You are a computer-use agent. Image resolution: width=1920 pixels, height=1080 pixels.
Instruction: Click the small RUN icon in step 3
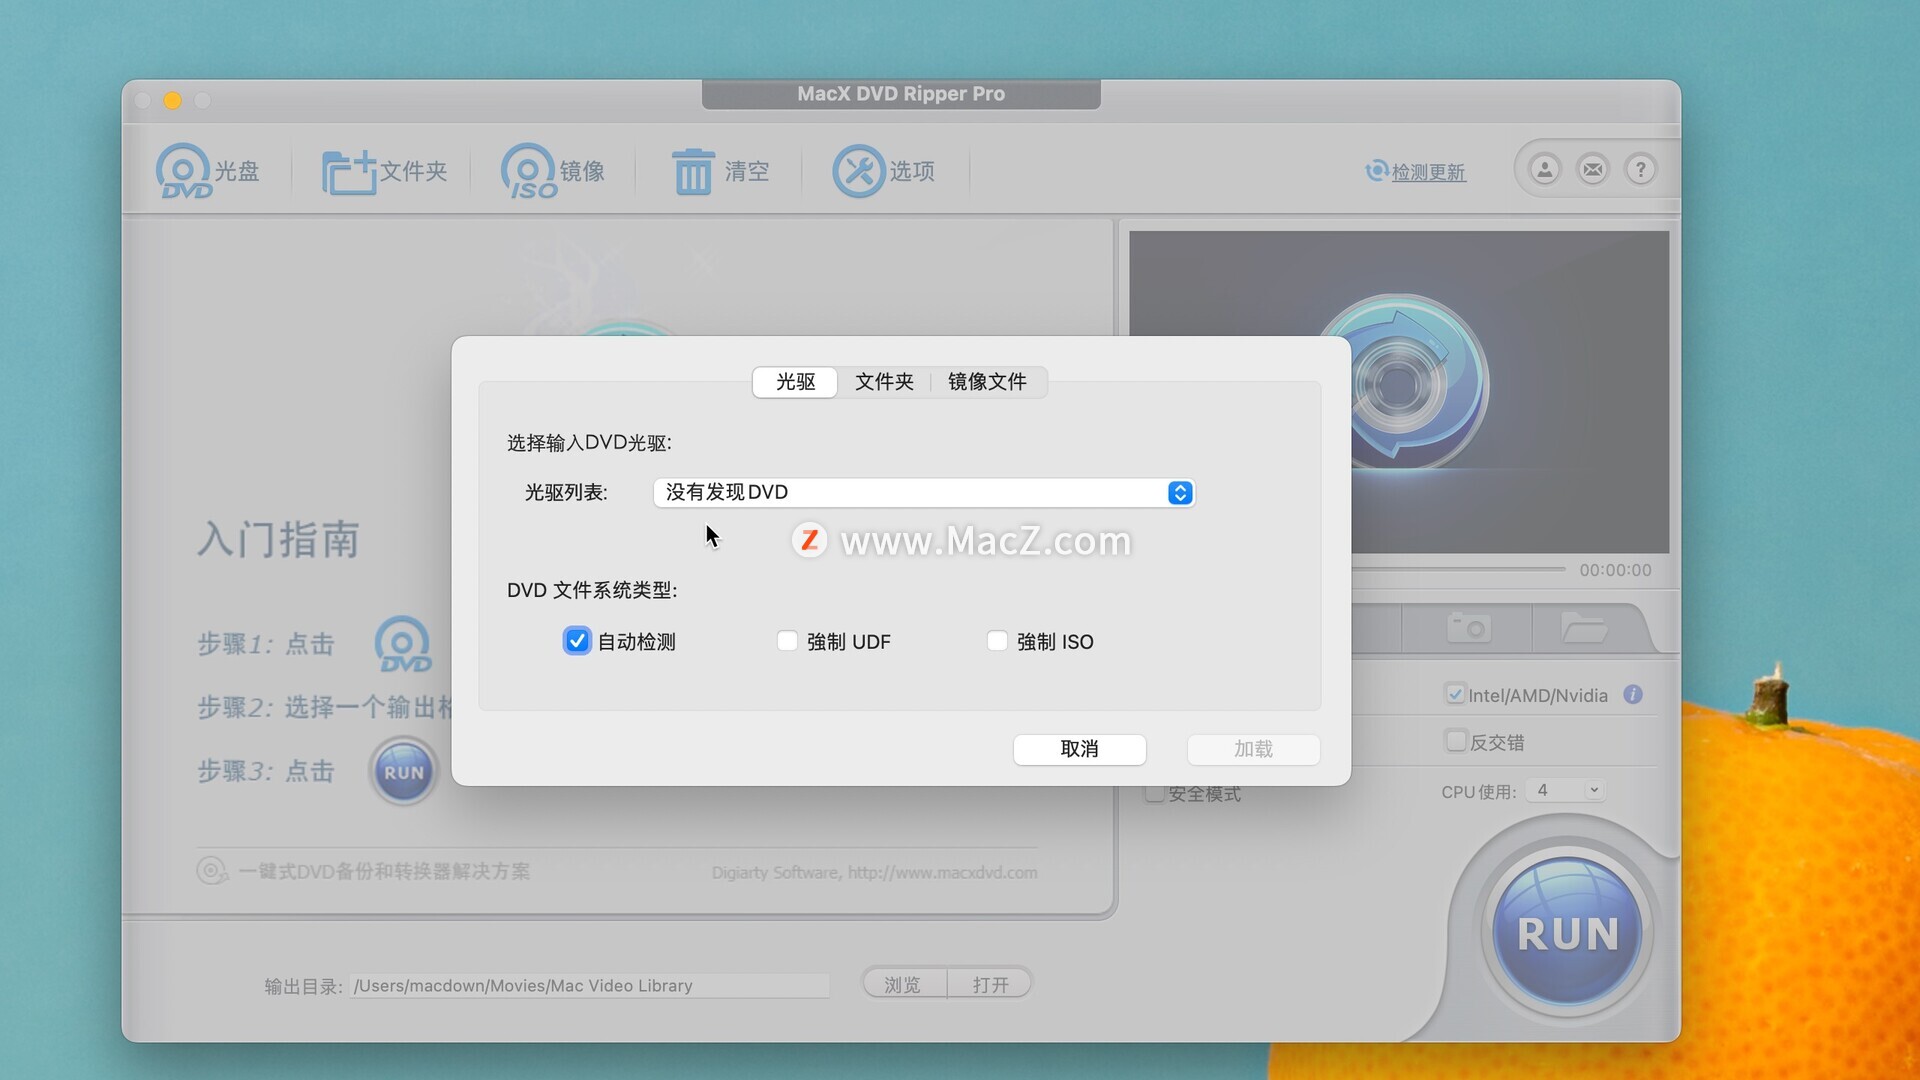click(404, 772)
